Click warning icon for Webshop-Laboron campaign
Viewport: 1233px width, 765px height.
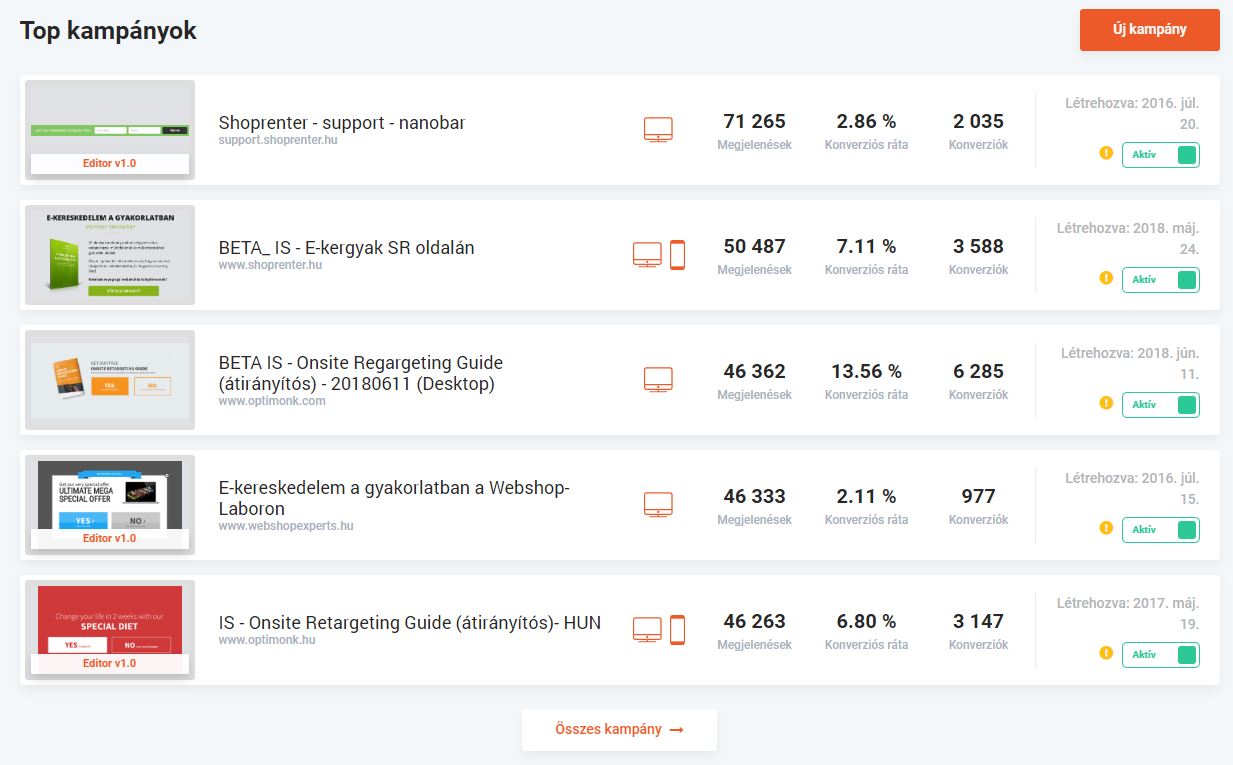(x=1106, y=528)
